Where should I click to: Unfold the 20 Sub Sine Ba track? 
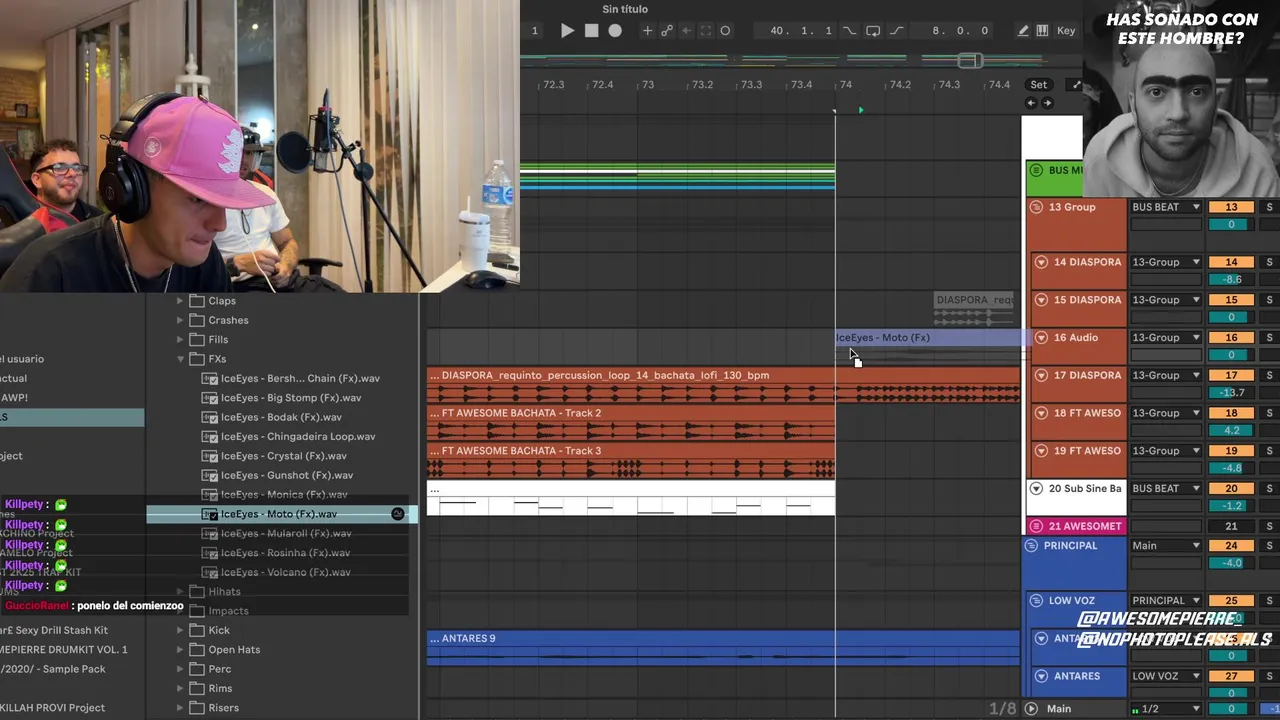pos(1036,489)
